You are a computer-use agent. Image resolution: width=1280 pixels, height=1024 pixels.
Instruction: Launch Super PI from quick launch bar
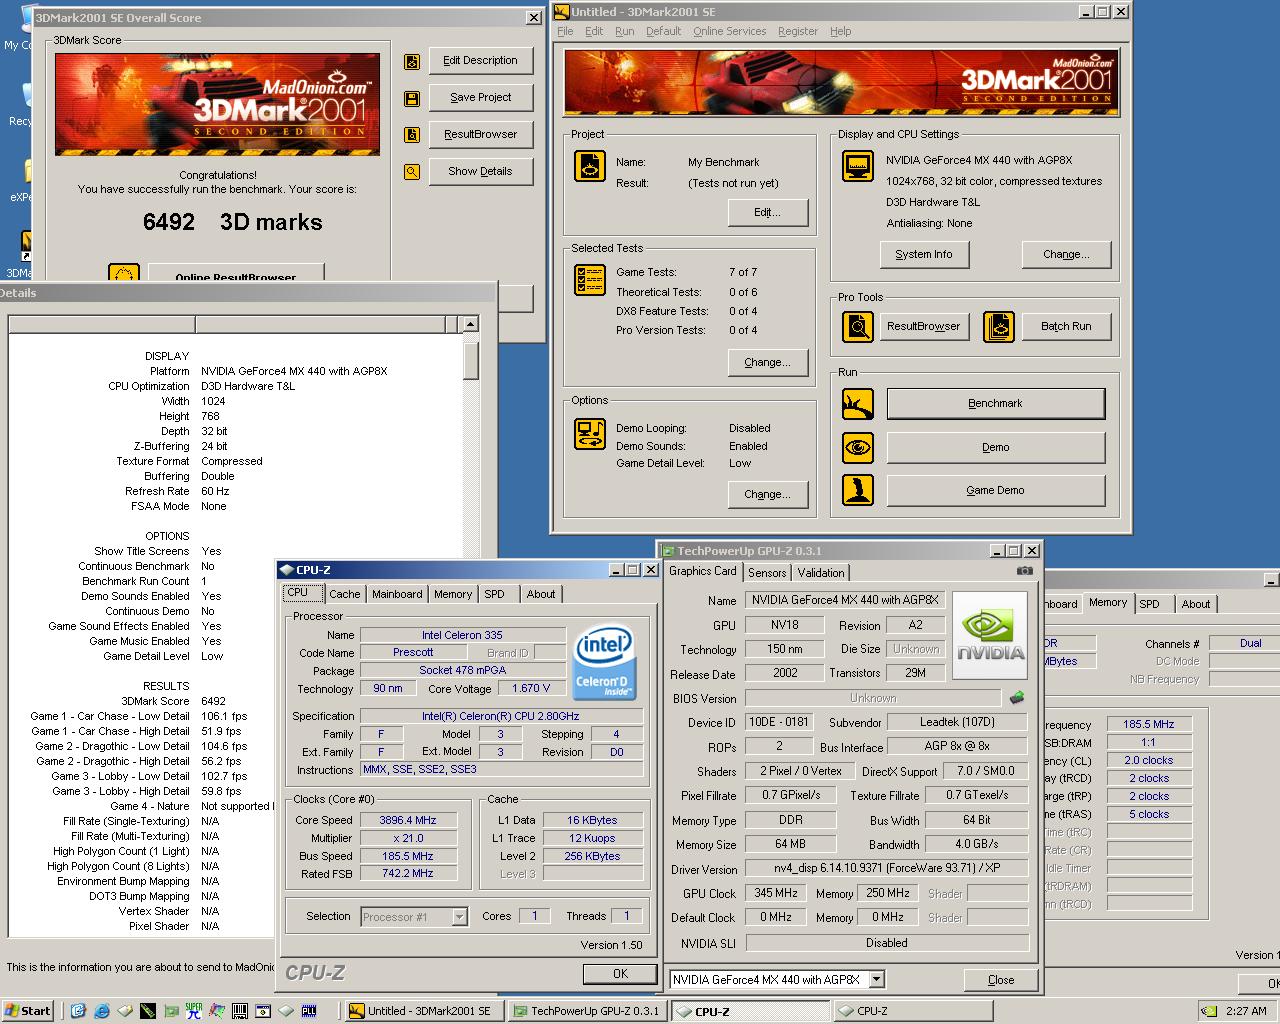point(194,1011)
